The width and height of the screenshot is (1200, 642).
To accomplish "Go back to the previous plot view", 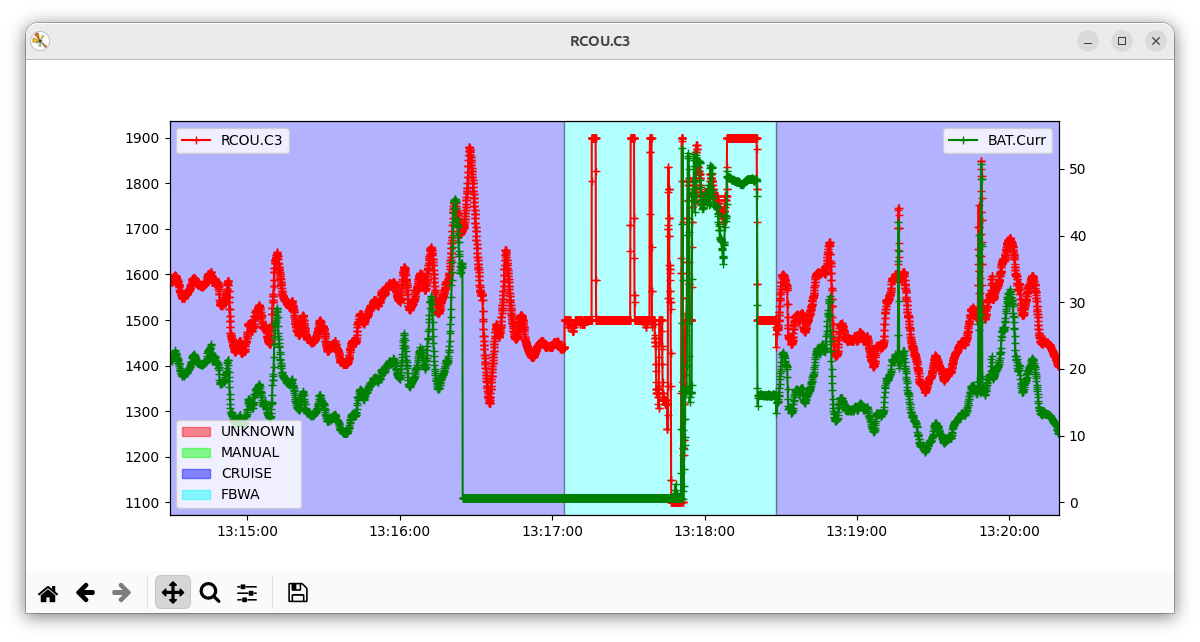I will pyautogui.click(x=85, y=593).
